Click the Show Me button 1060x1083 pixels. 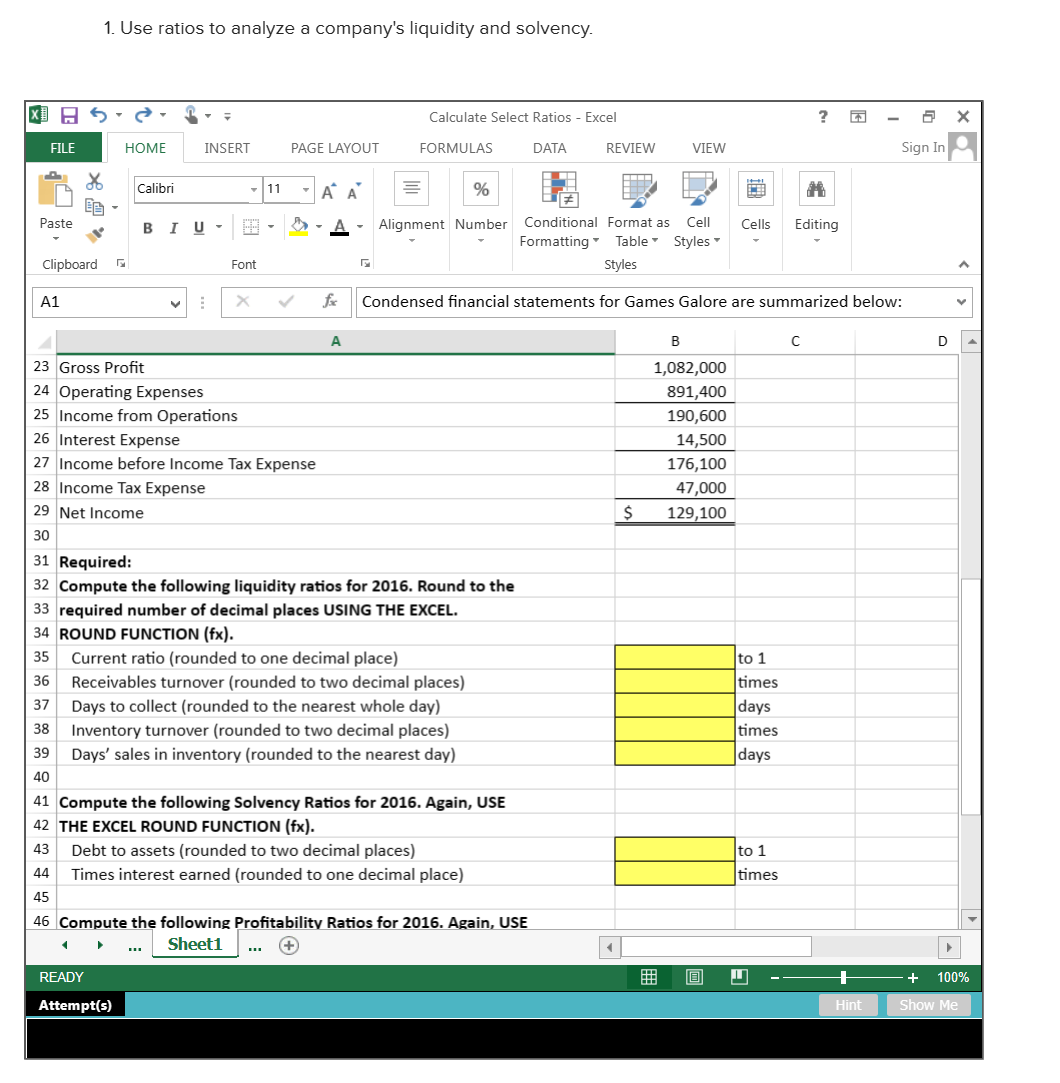point(928,1005)
